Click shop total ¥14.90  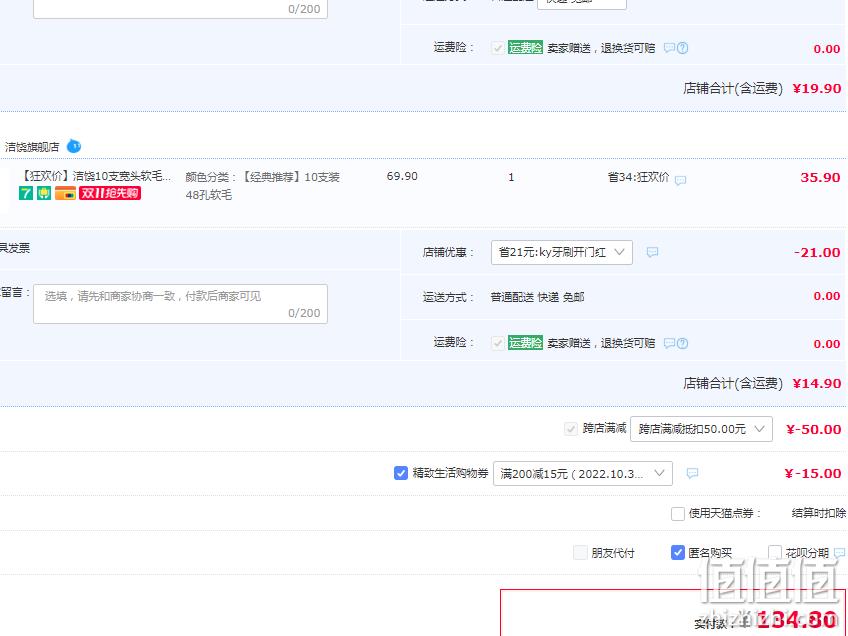click(817, 383)
